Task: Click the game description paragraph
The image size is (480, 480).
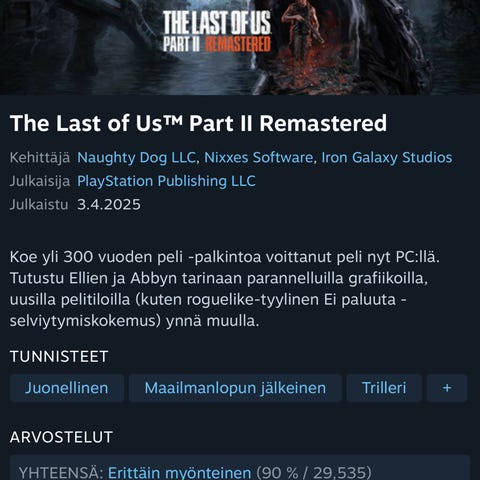Action: point(225,289)
